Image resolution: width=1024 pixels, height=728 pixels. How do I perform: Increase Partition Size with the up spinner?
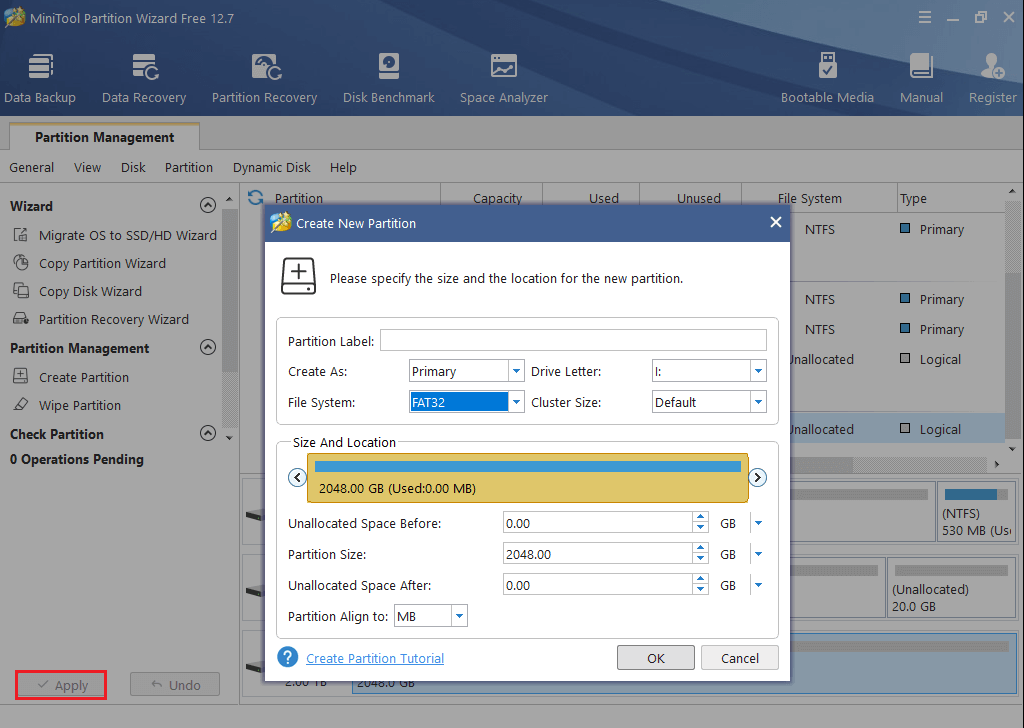700,548
